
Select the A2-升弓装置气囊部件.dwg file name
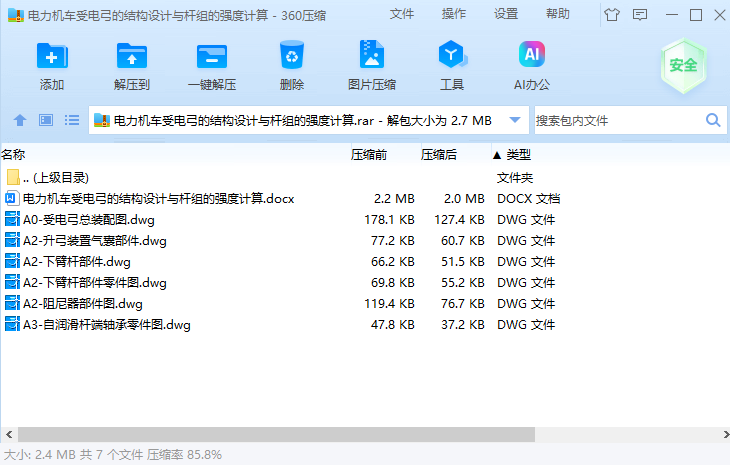tap(95, 241)
